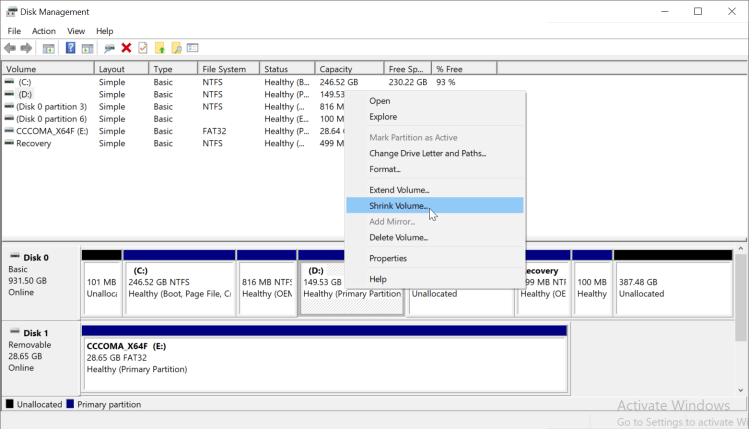Screen dimensions: 749x429
Task: Click the drive icon beside Recovery volume row
Action: tap(9, 143)
